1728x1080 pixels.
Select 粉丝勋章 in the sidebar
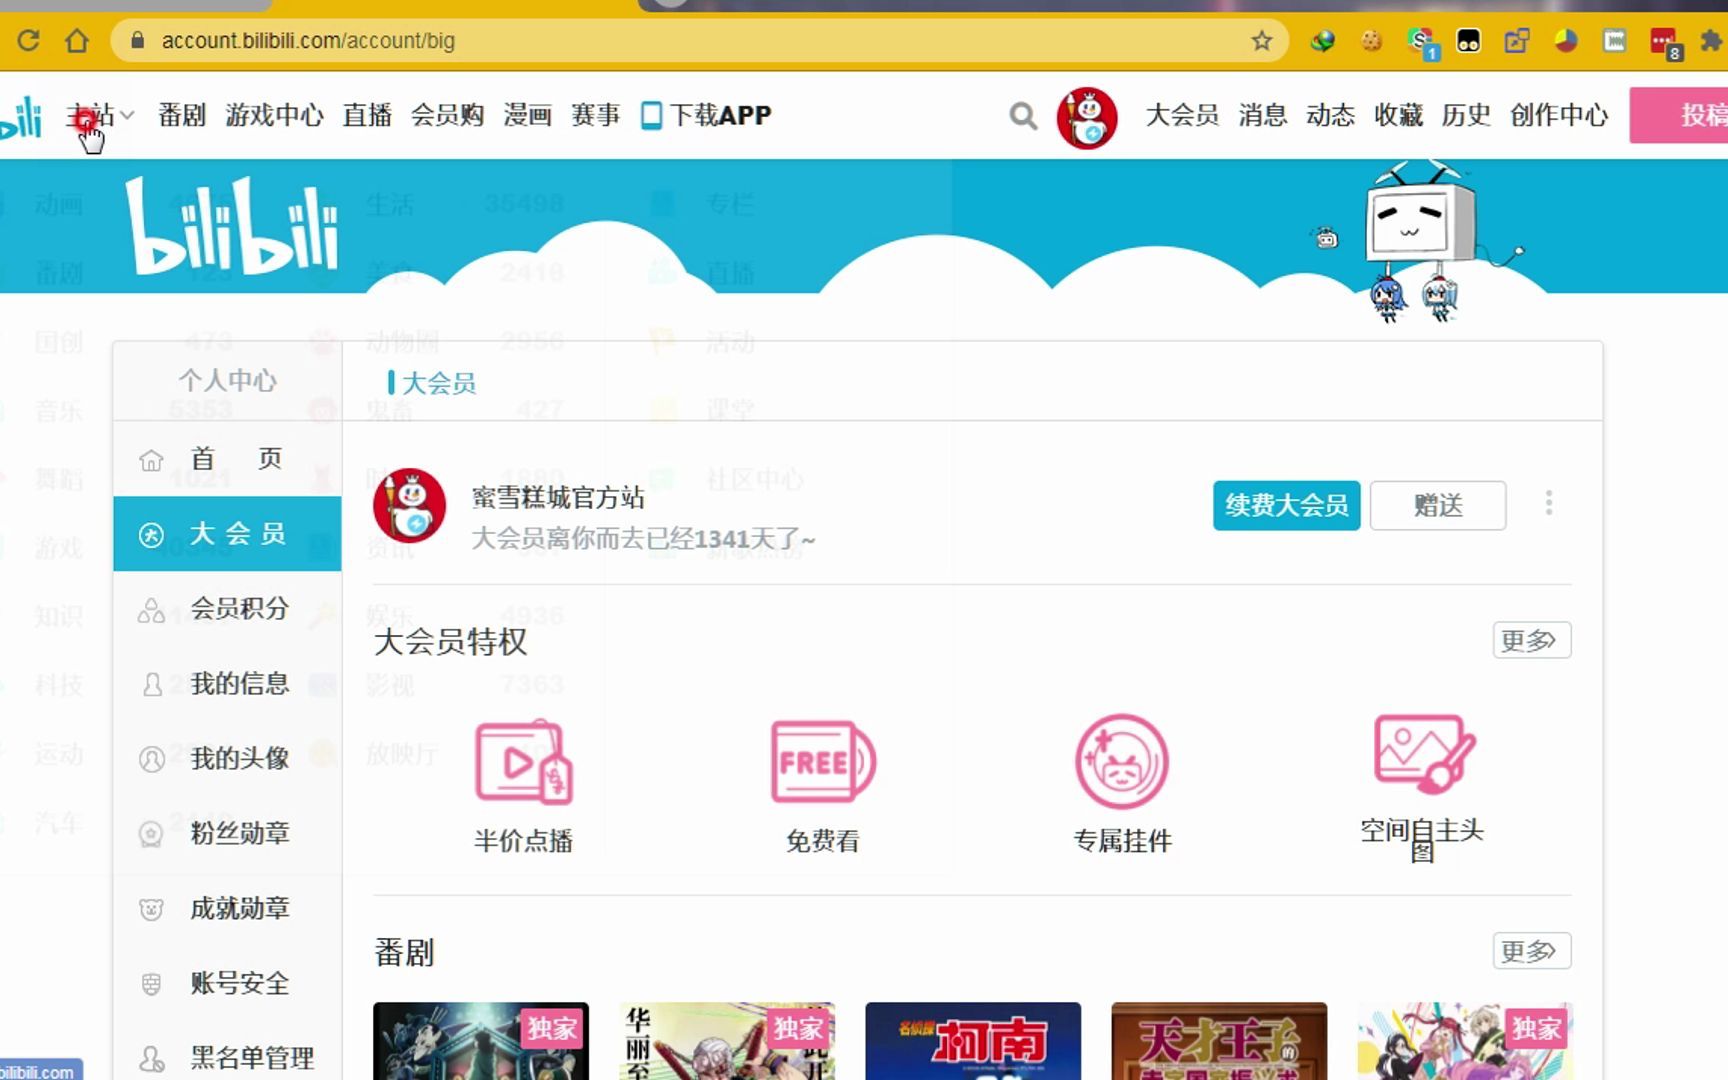(227, 834)
